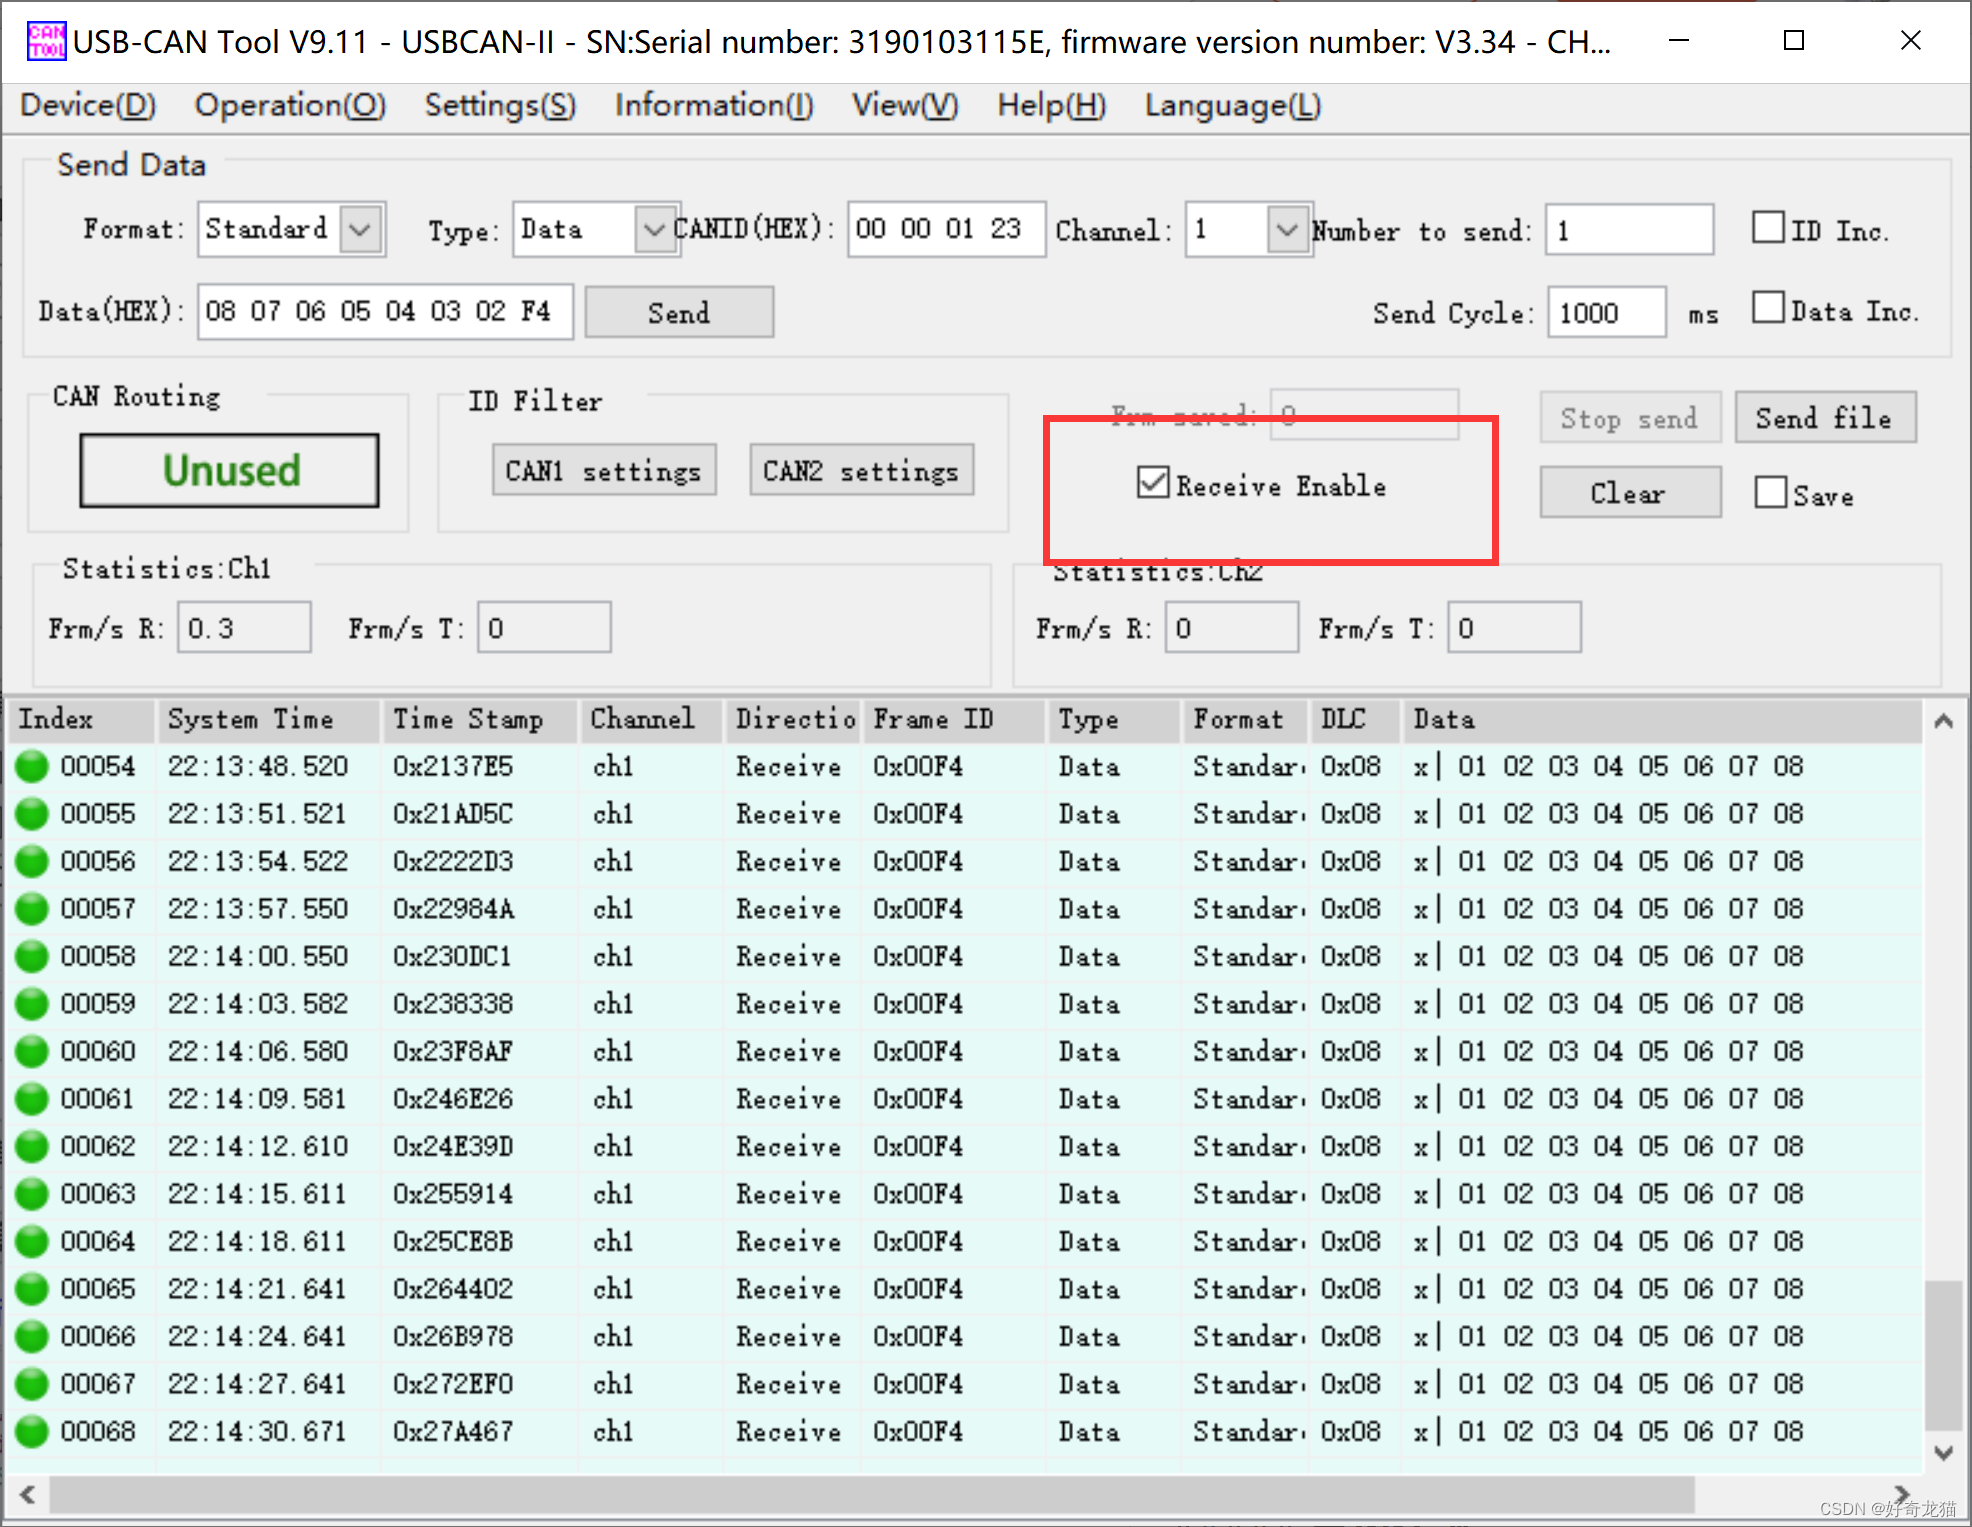This screenshot has width=1972, height=1527.
Task: Uncheck the Receive Enable checkbox
Action: click(x=1153, y=483)
